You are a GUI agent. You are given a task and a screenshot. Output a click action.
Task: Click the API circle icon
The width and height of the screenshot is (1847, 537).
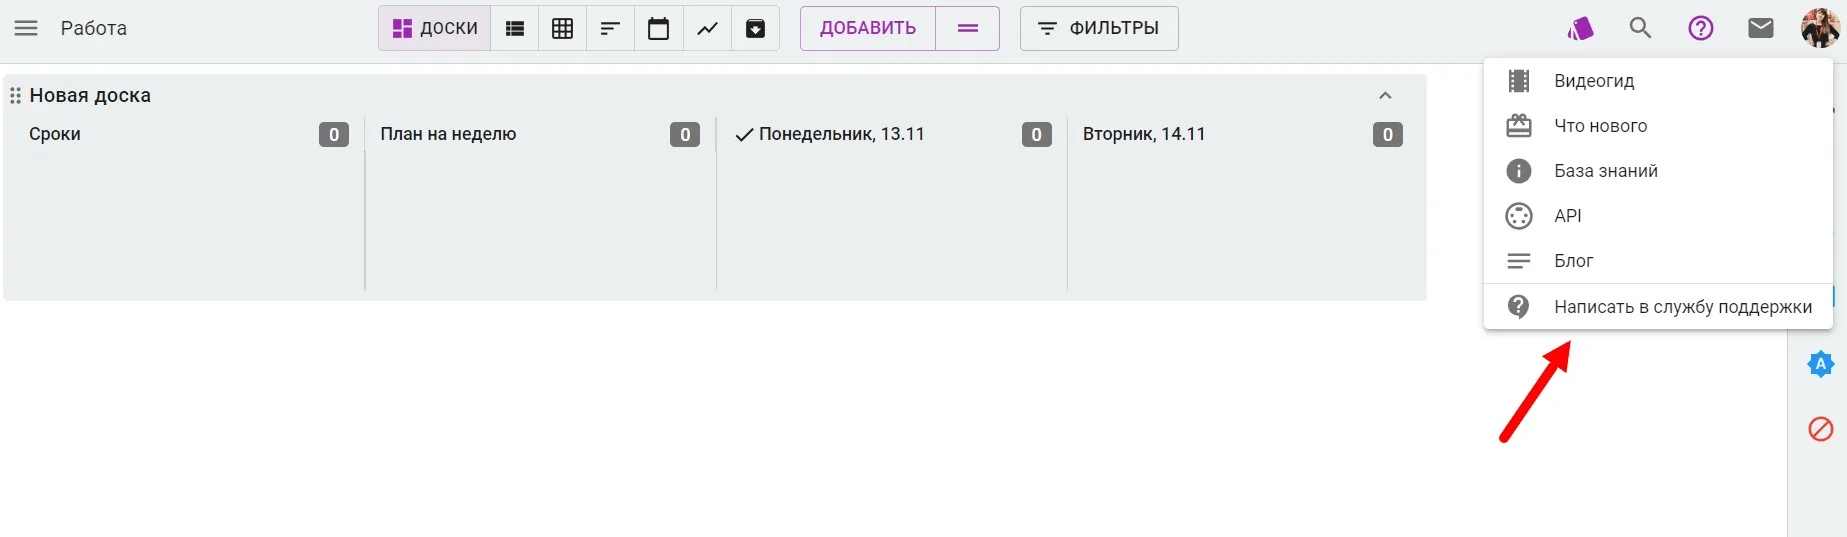pos(1519,216)
